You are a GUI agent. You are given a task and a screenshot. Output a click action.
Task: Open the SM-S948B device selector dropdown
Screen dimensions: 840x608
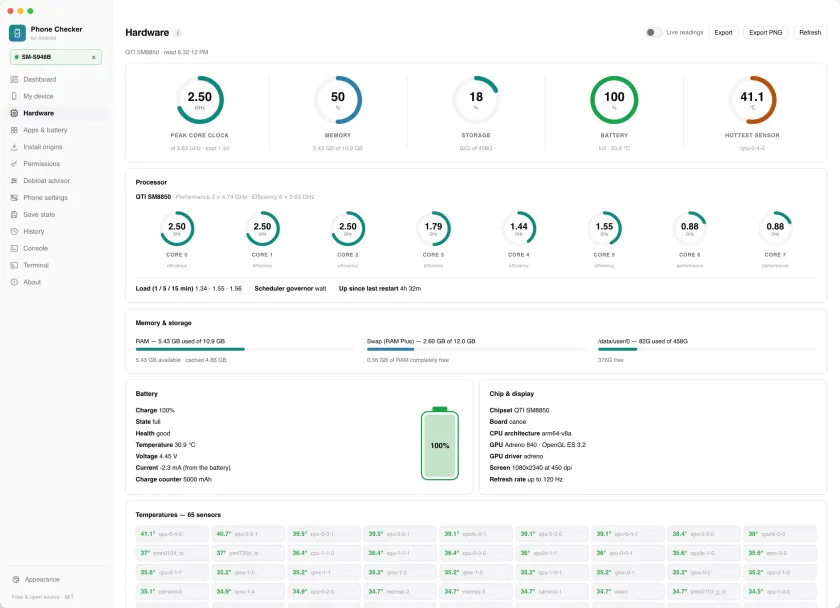[x=56, y=57]
